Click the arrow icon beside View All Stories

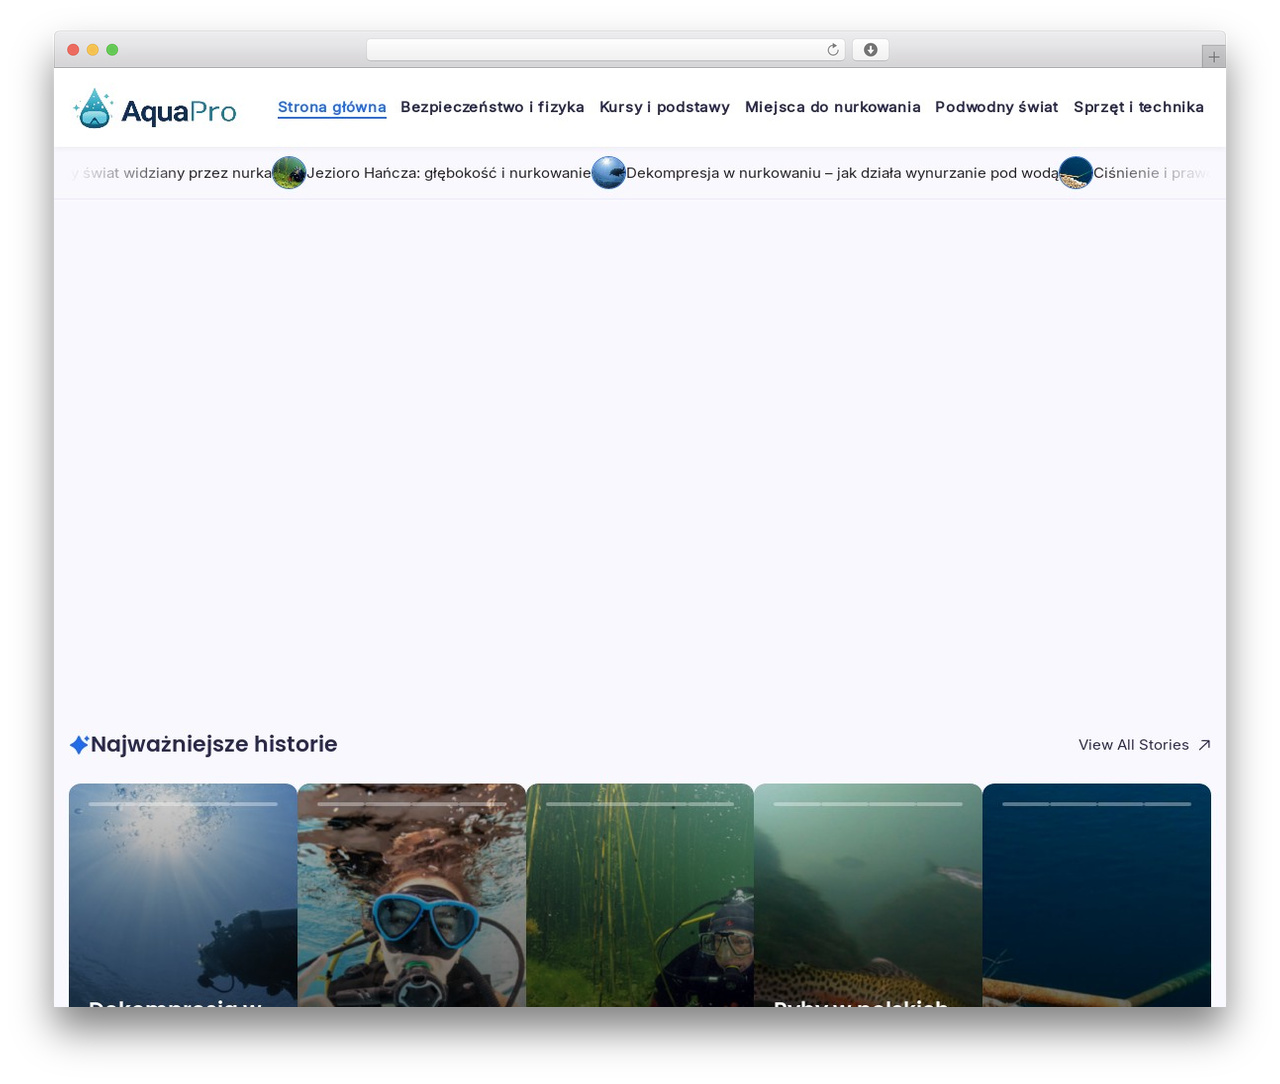[x=1204, y=745]
